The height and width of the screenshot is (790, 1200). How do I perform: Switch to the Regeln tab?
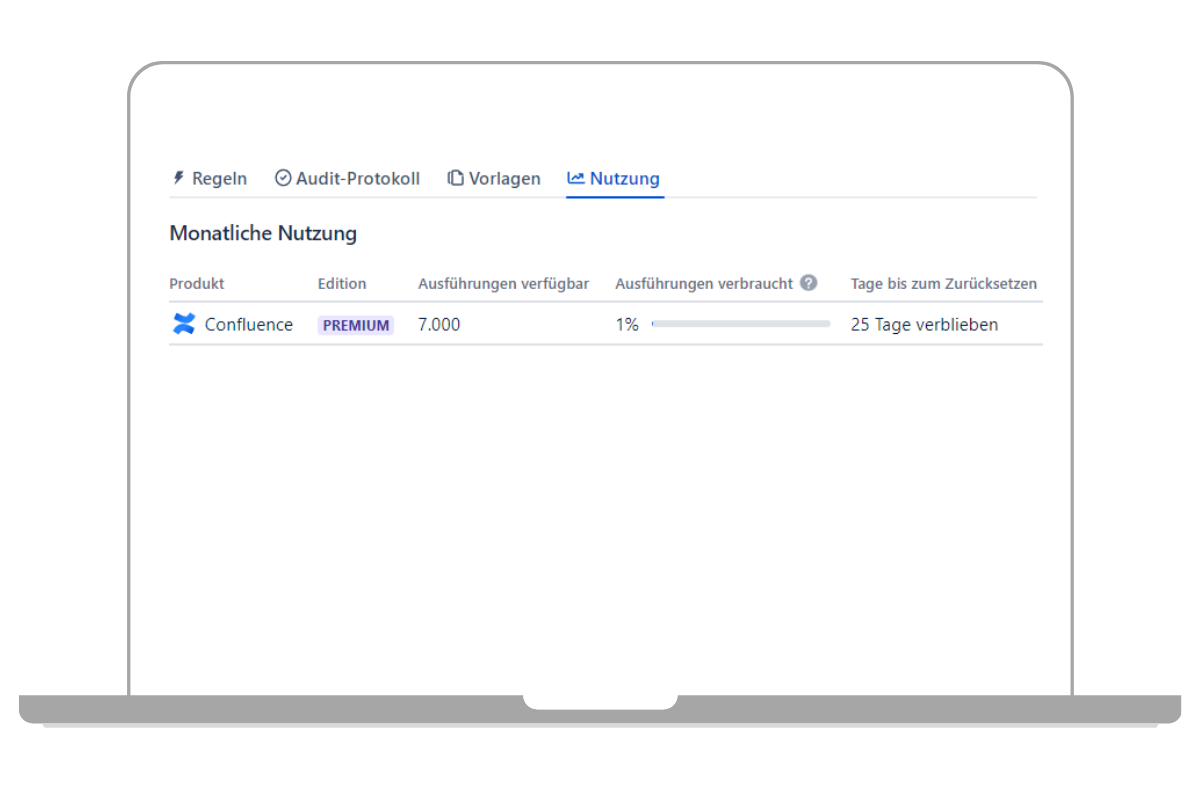[219, 179]
